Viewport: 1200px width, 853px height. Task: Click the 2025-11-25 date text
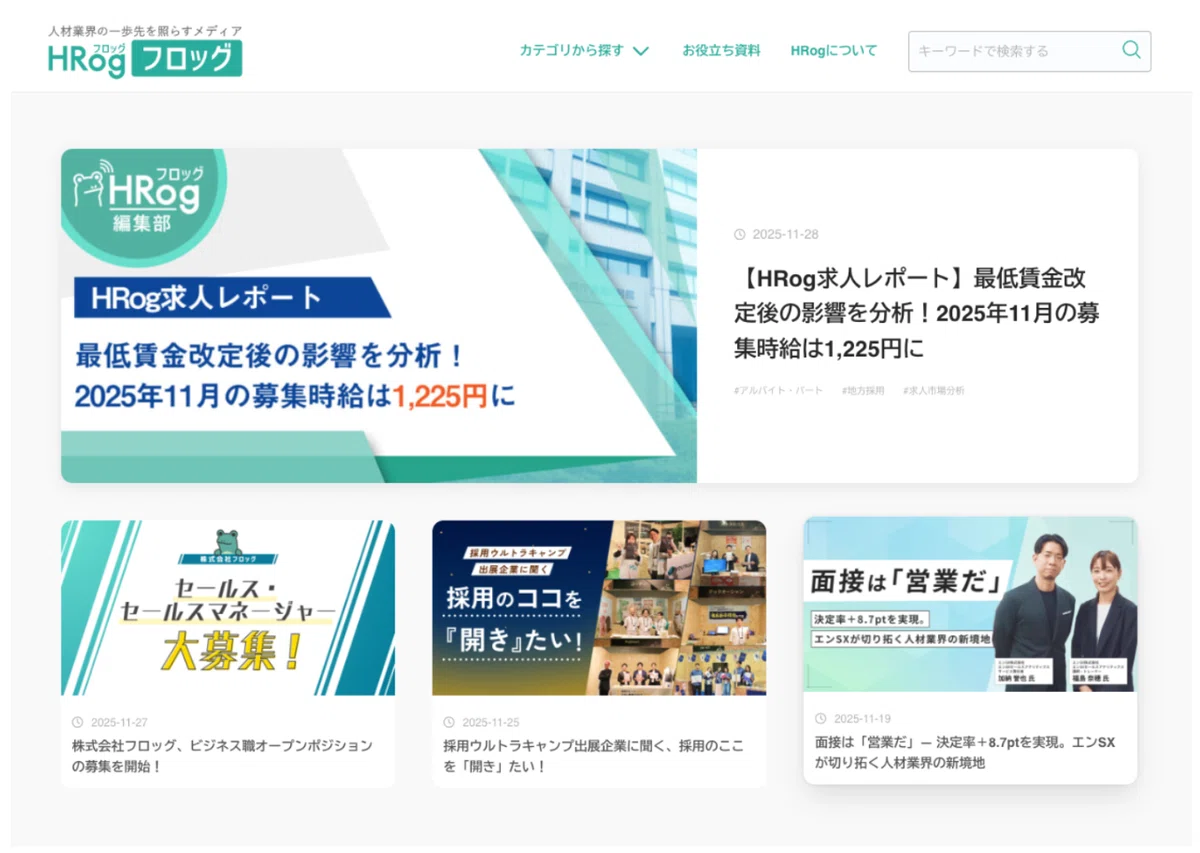(x=491, y=722)
